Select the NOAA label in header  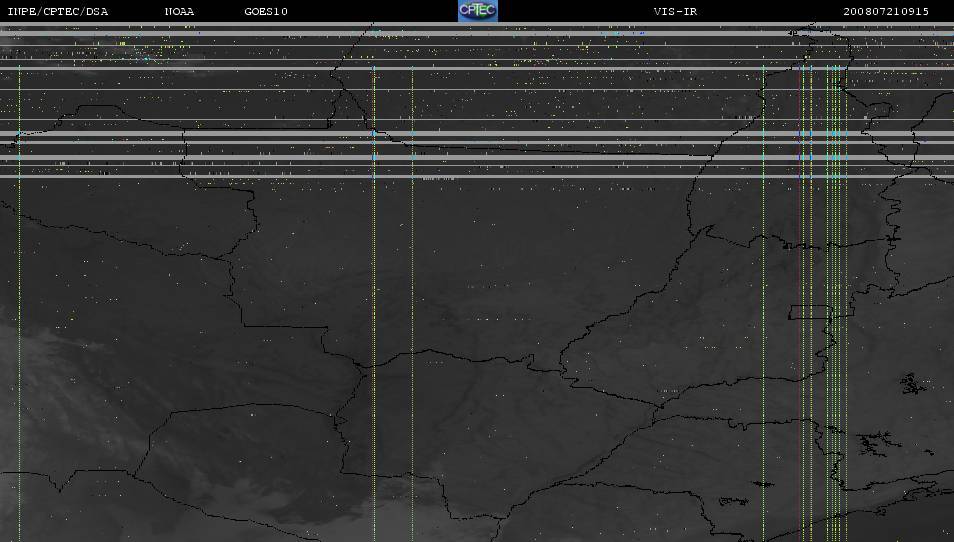pyautogui.click(x=179, y=12)
